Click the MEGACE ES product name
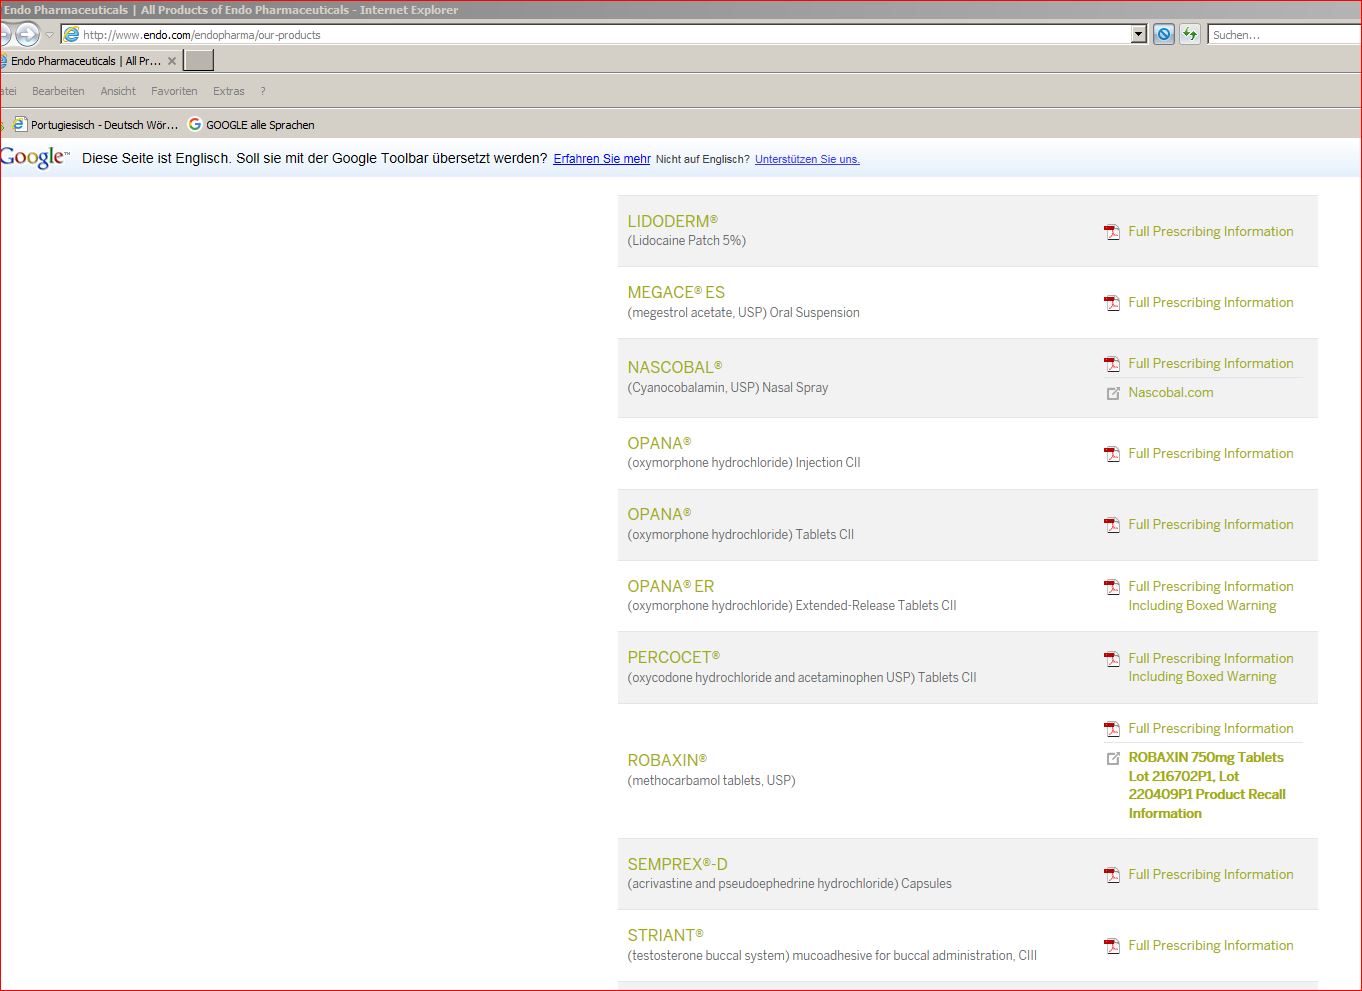 point(676,293)
